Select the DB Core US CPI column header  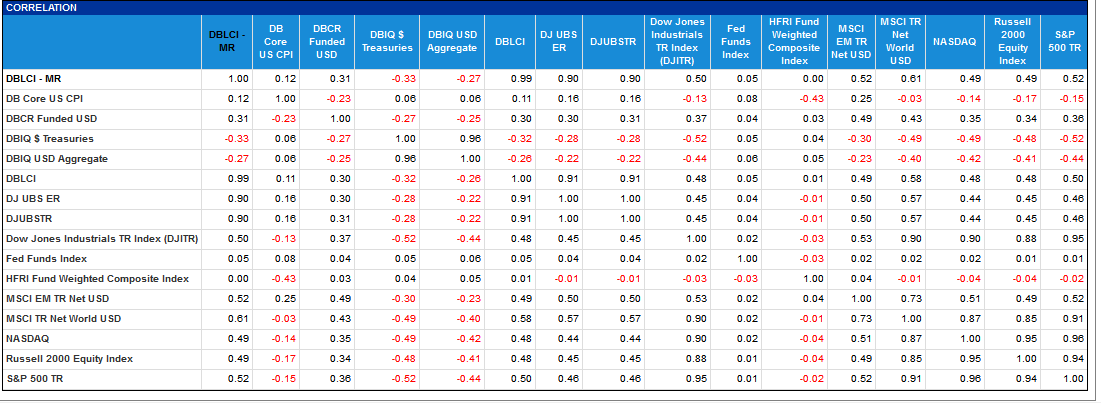coord(275,41)
